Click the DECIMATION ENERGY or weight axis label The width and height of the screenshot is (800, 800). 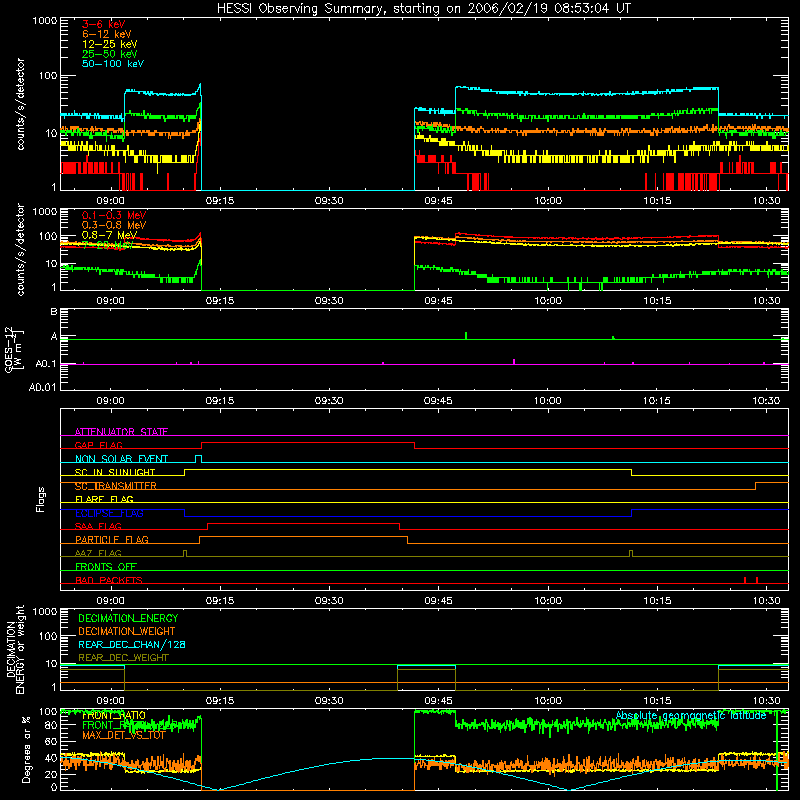point(15,649)
